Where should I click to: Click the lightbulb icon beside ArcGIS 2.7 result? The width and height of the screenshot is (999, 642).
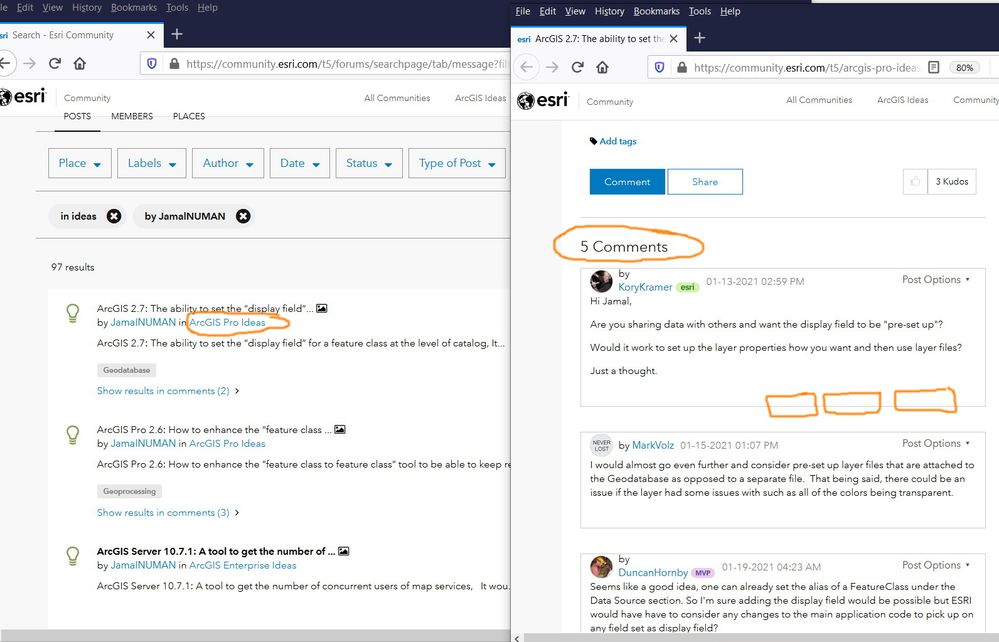click(73, 313)
